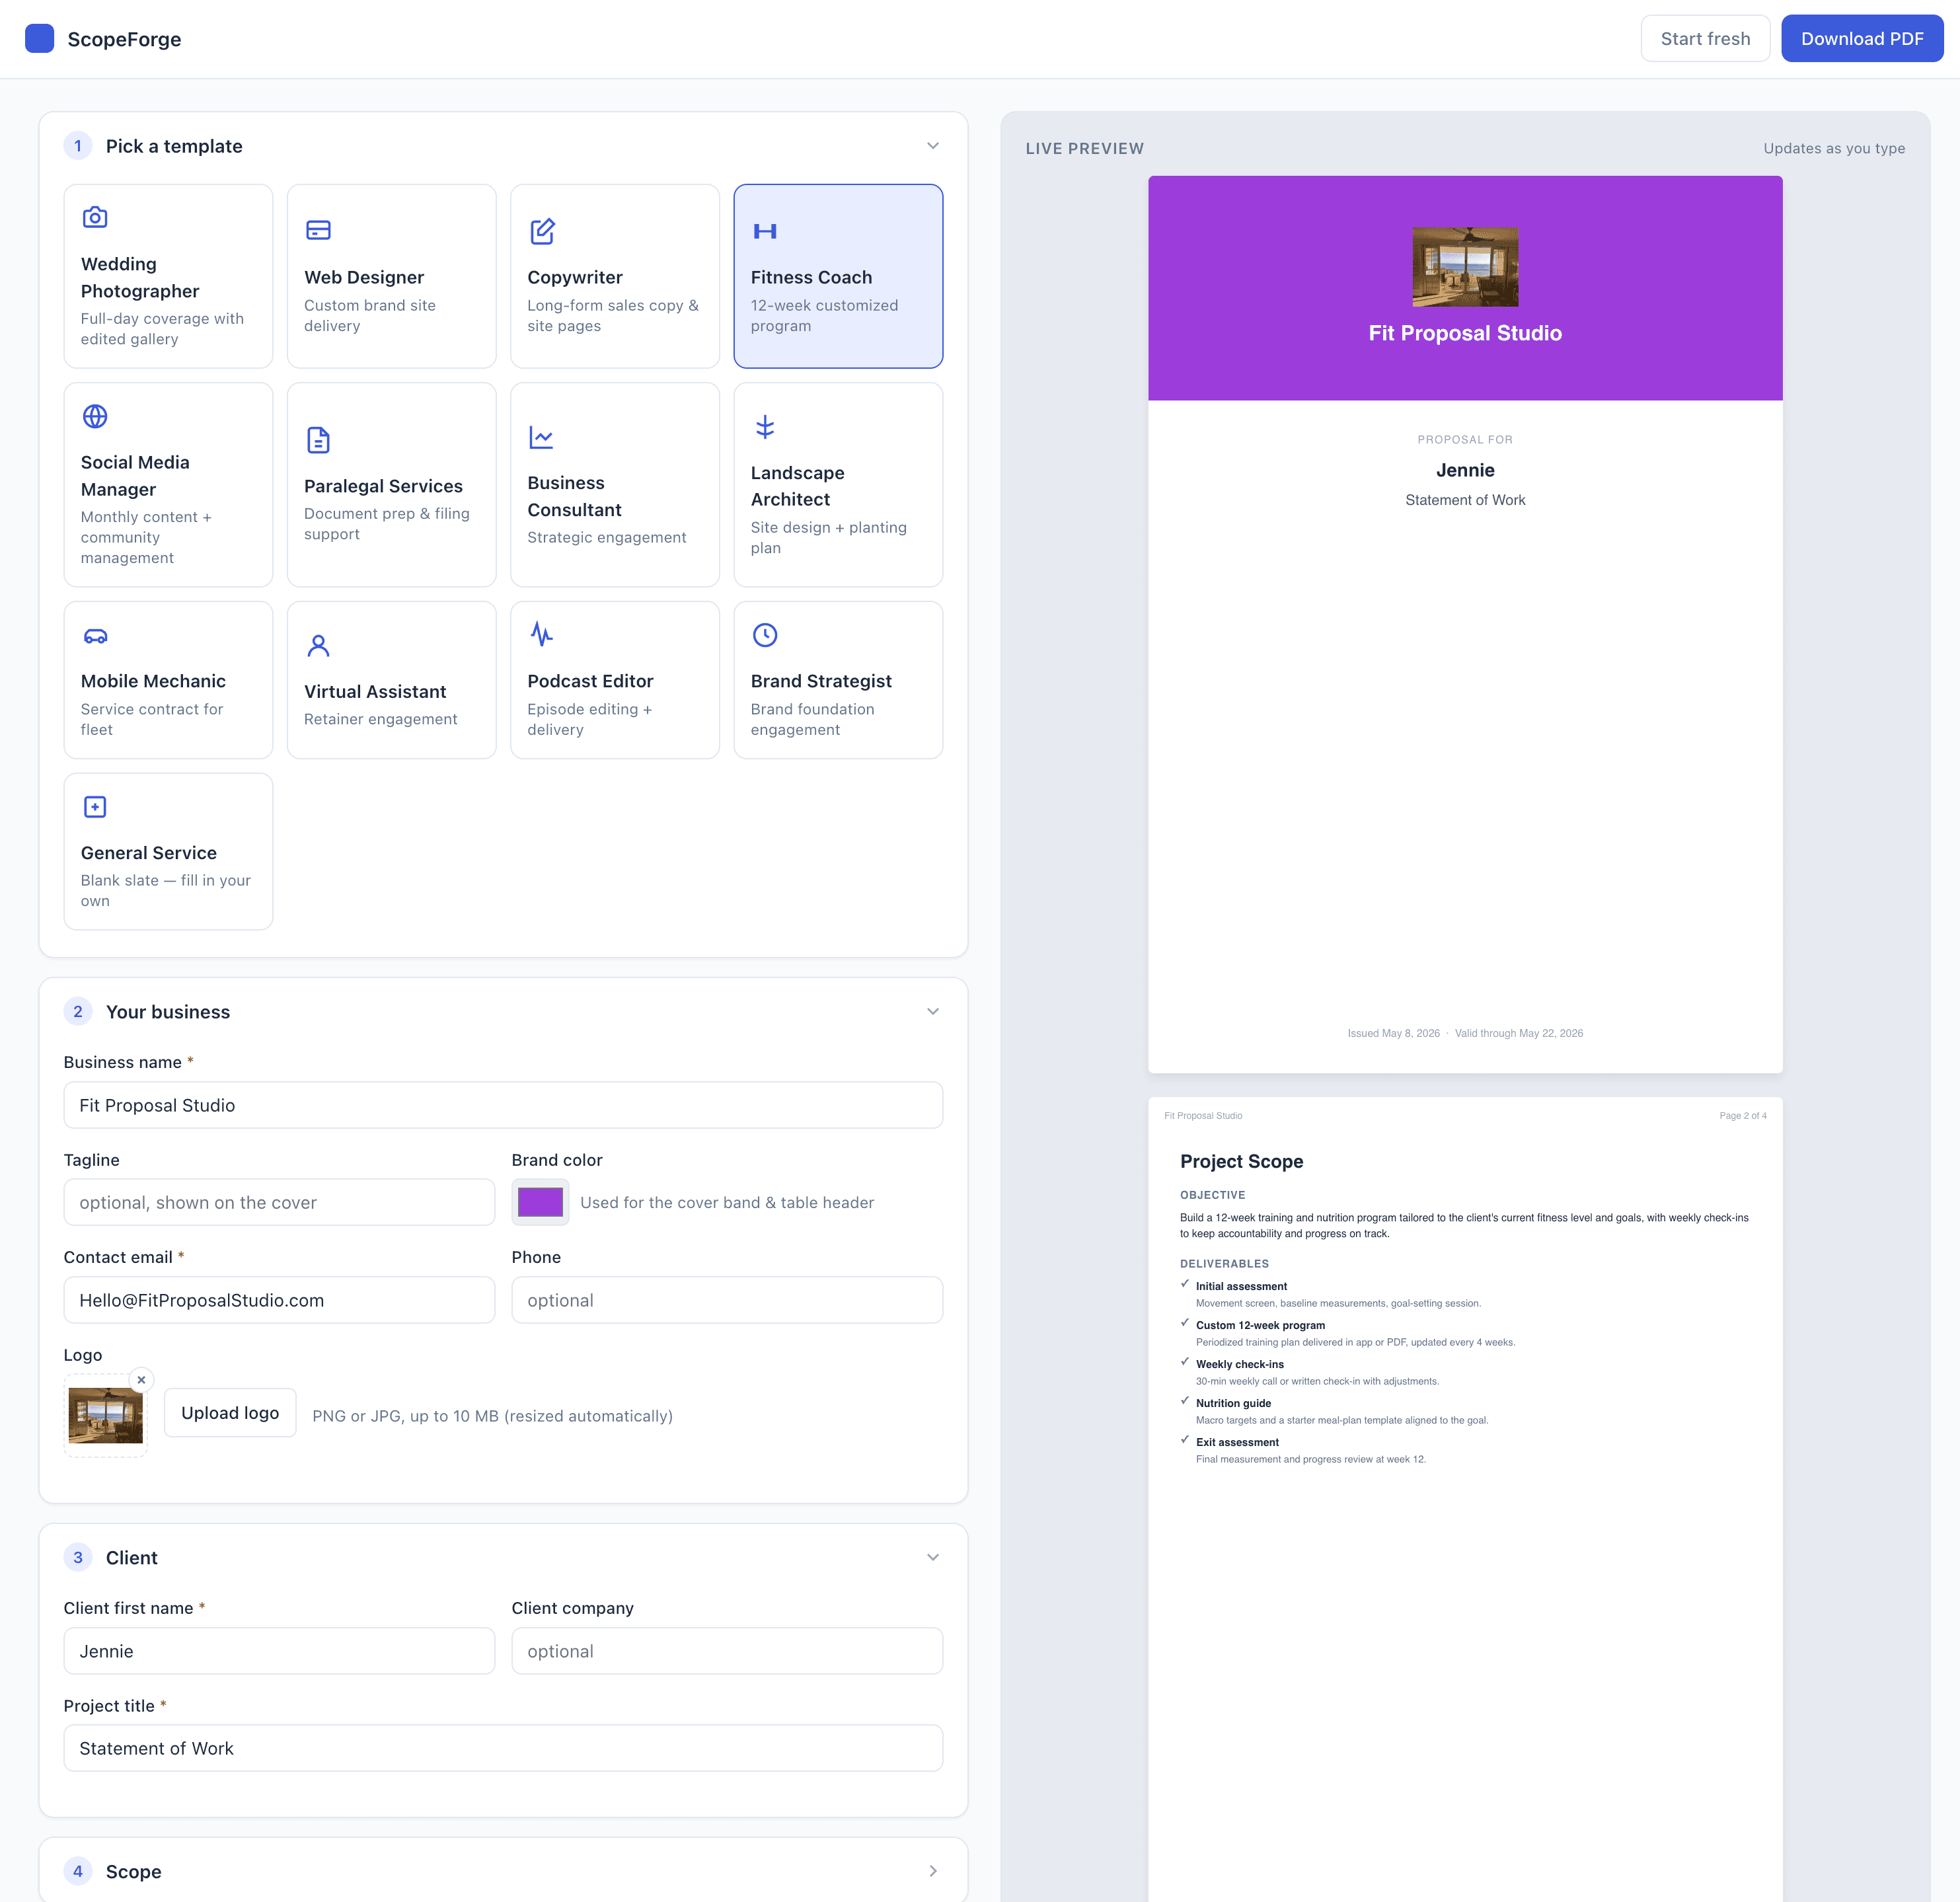
Task: Collapse the Your business section
Action: [x=933, y=1012]
